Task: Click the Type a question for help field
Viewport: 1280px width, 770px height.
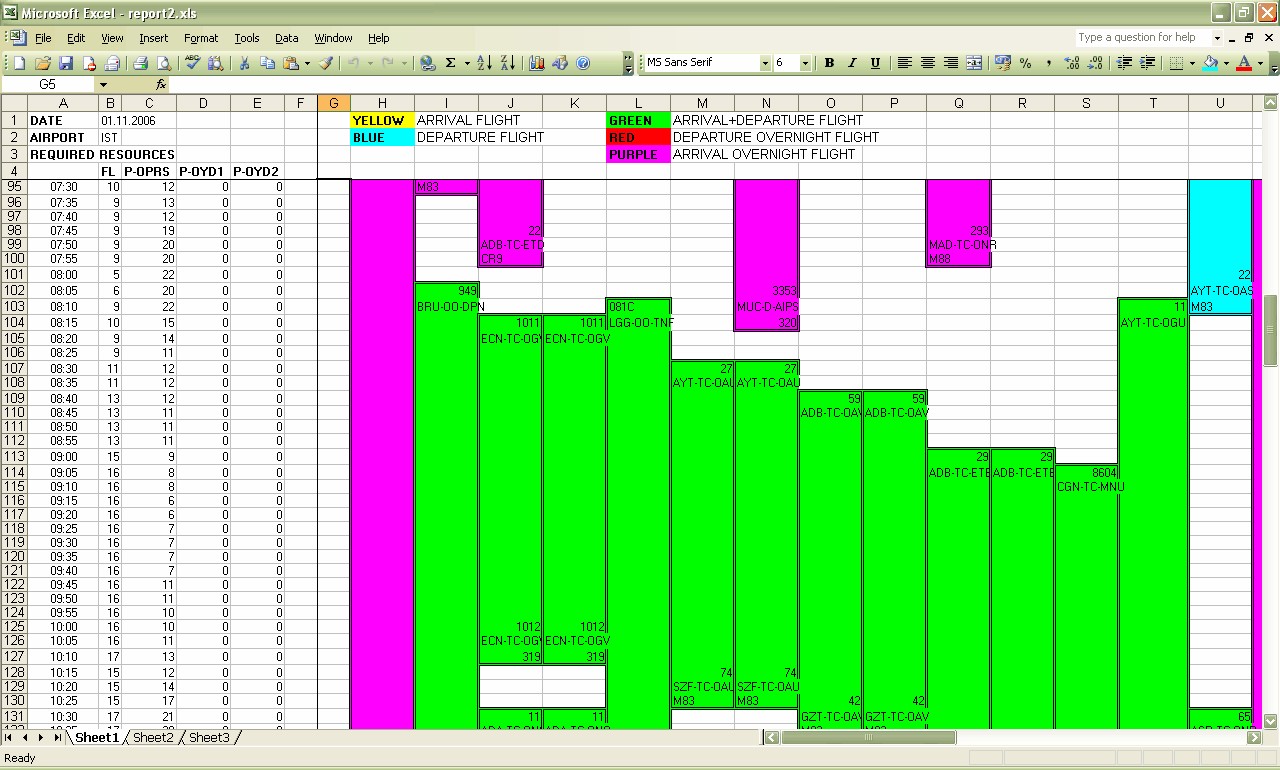Action: tap(1142, 38)
